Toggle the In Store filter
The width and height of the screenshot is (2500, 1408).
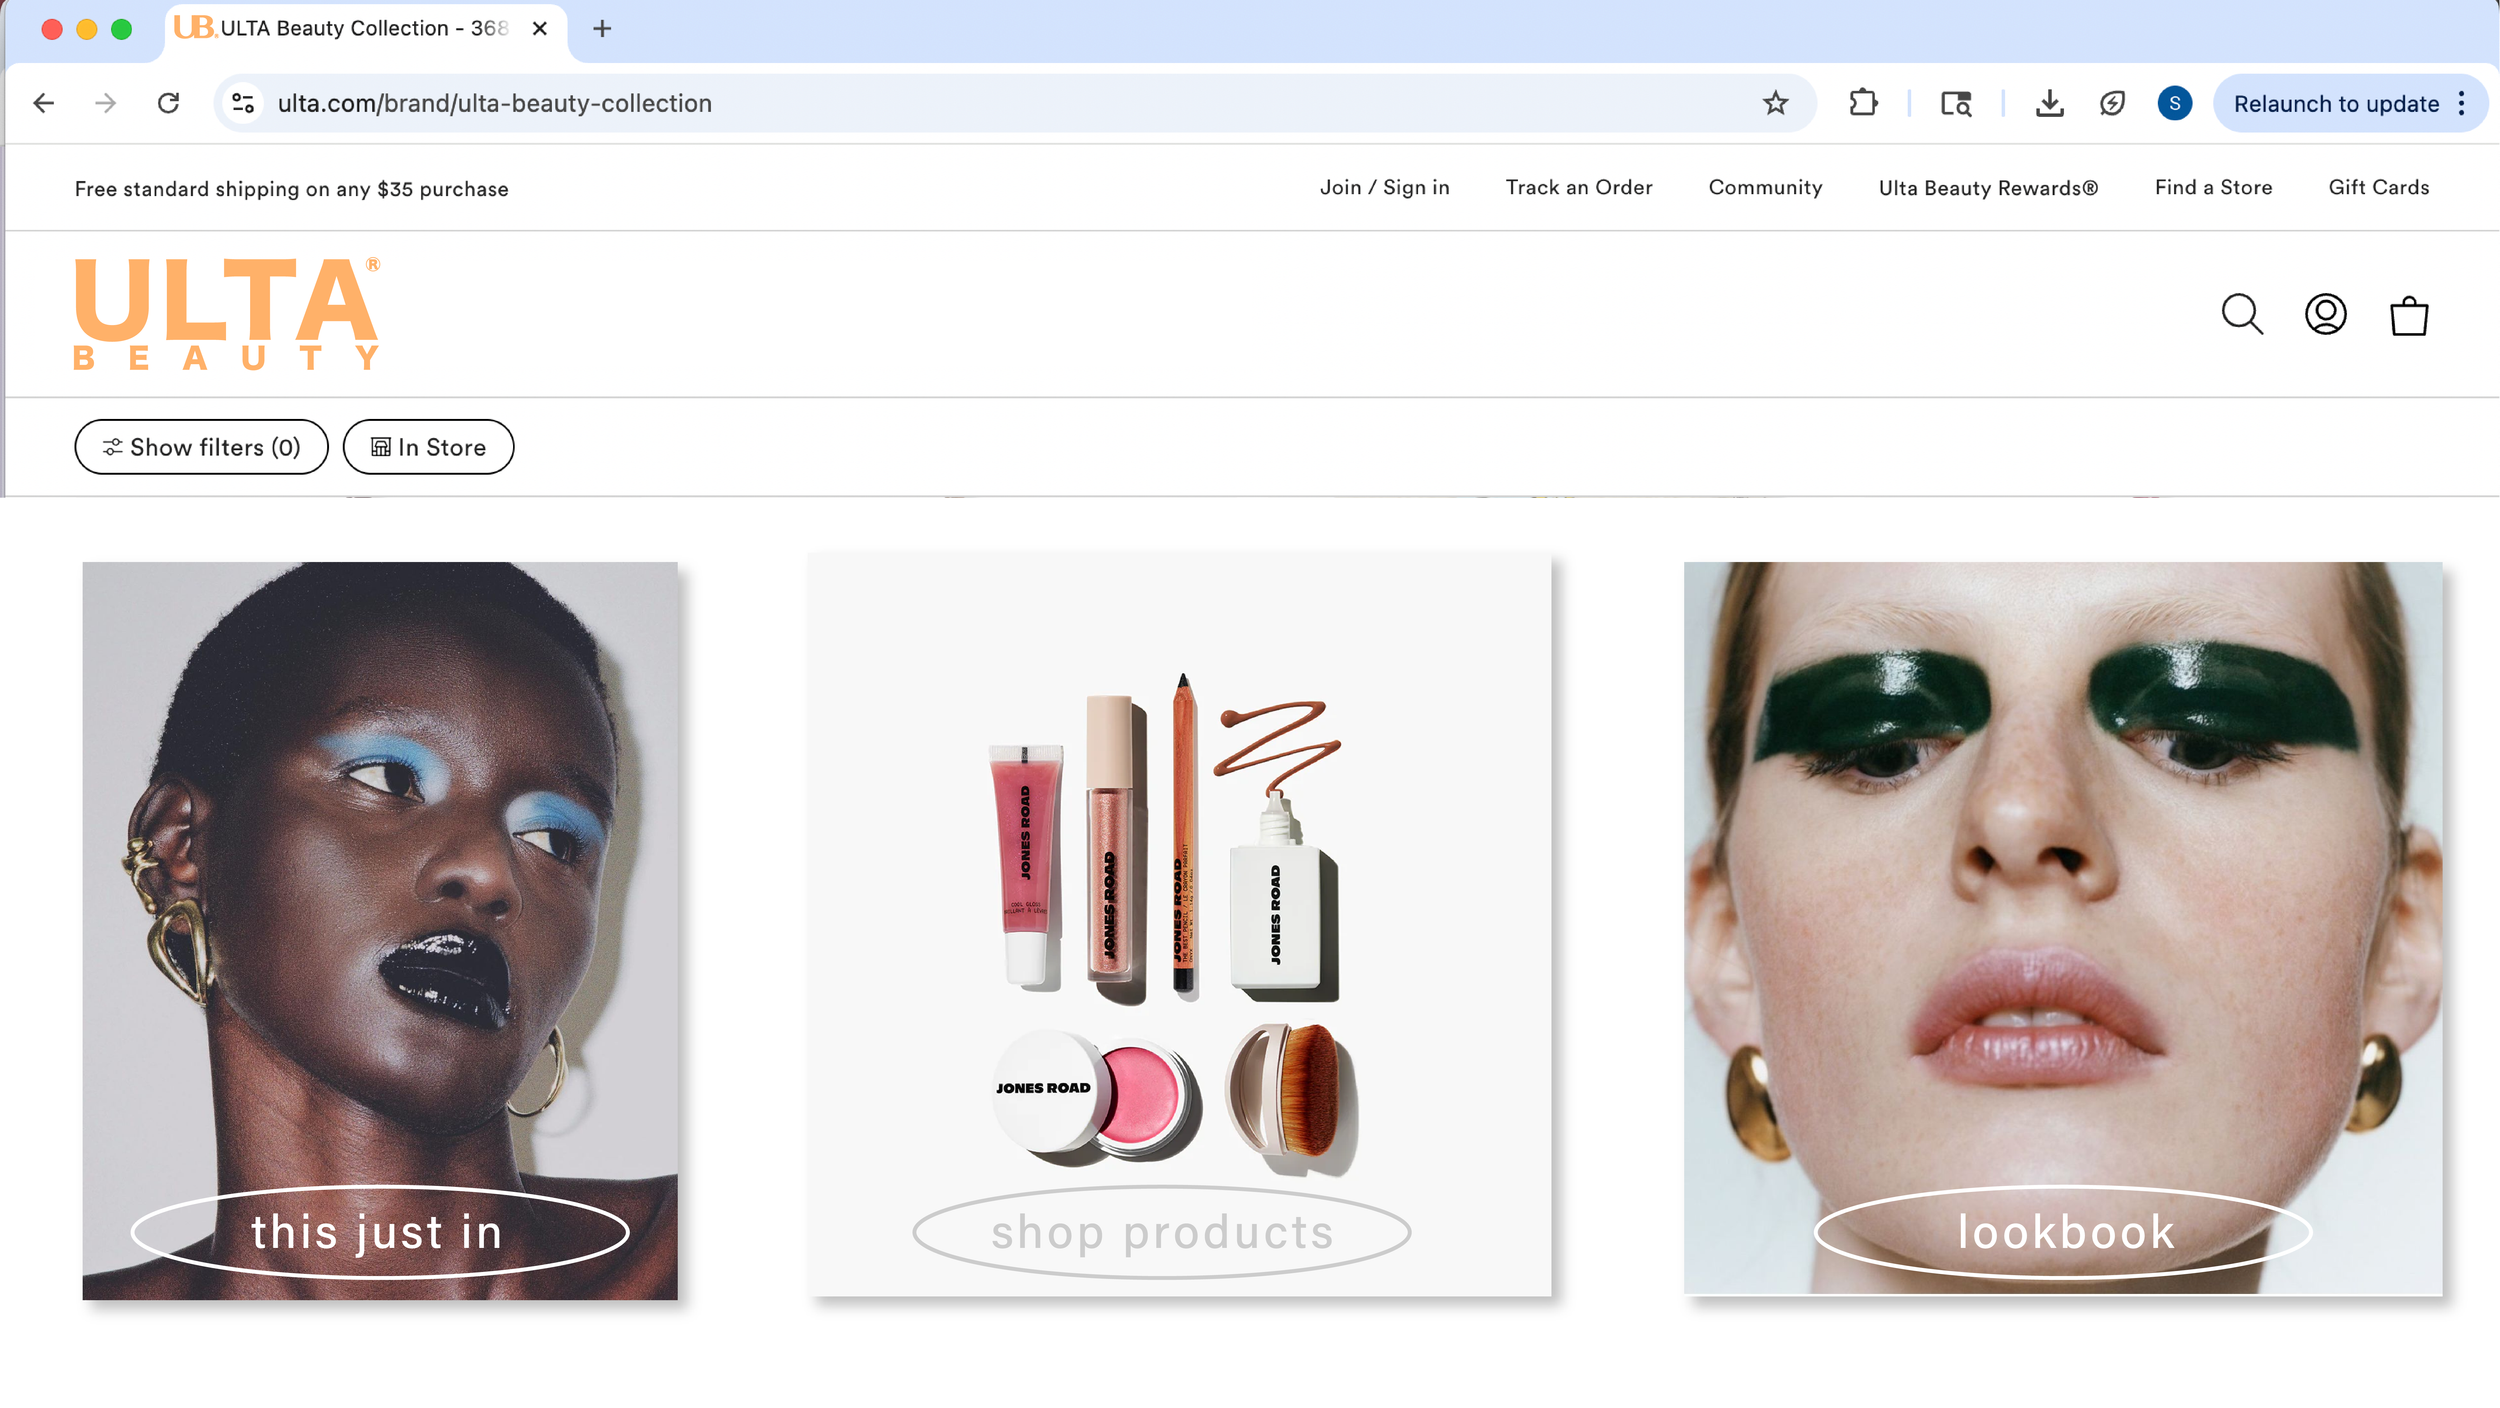pos(428,447)
